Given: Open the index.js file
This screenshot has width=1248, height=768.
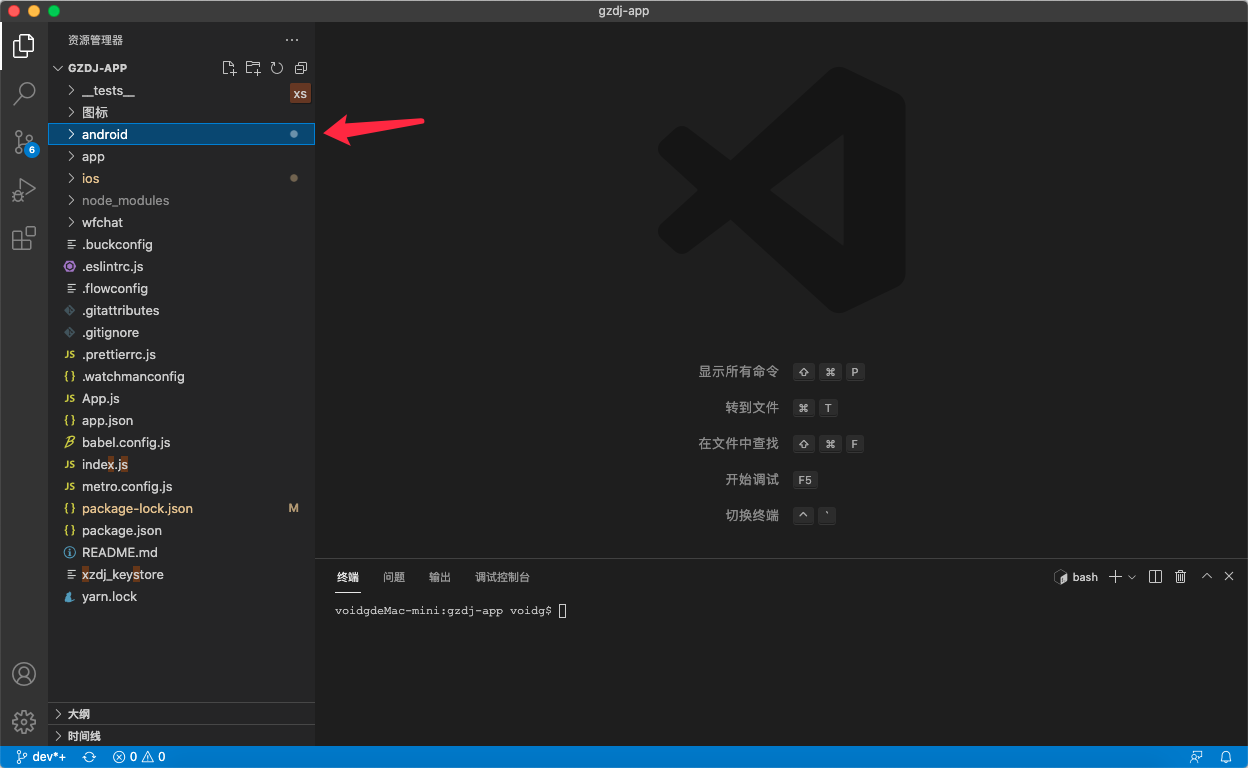Looking at the screenshot, I should point(181,464).
